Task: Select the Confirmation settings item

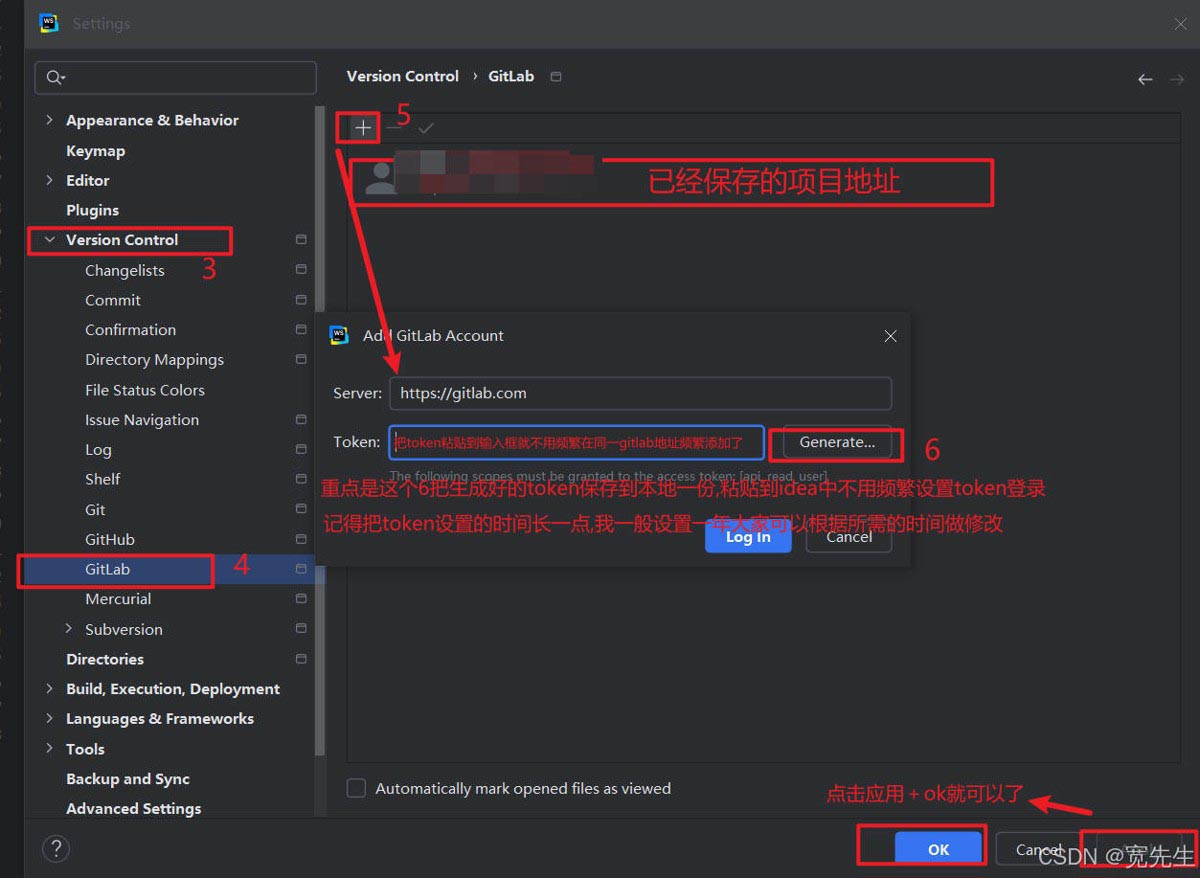Action: click(x=130, y=329)
